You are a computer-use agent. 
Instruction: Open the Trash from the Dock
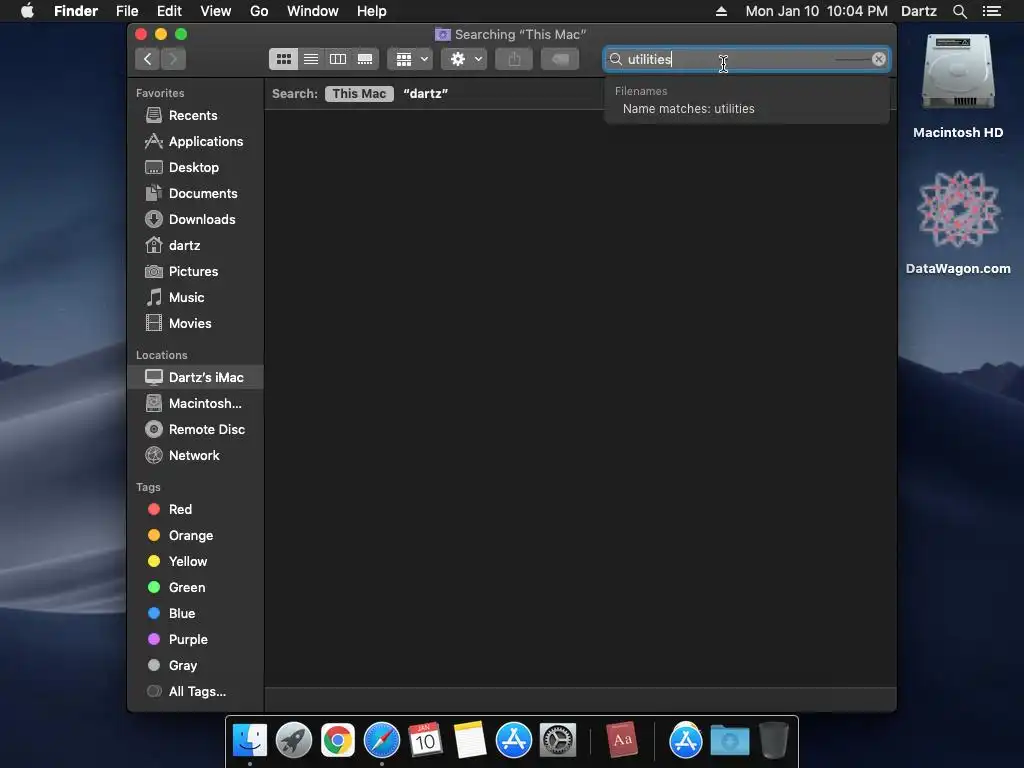click(x=774, y=741)
